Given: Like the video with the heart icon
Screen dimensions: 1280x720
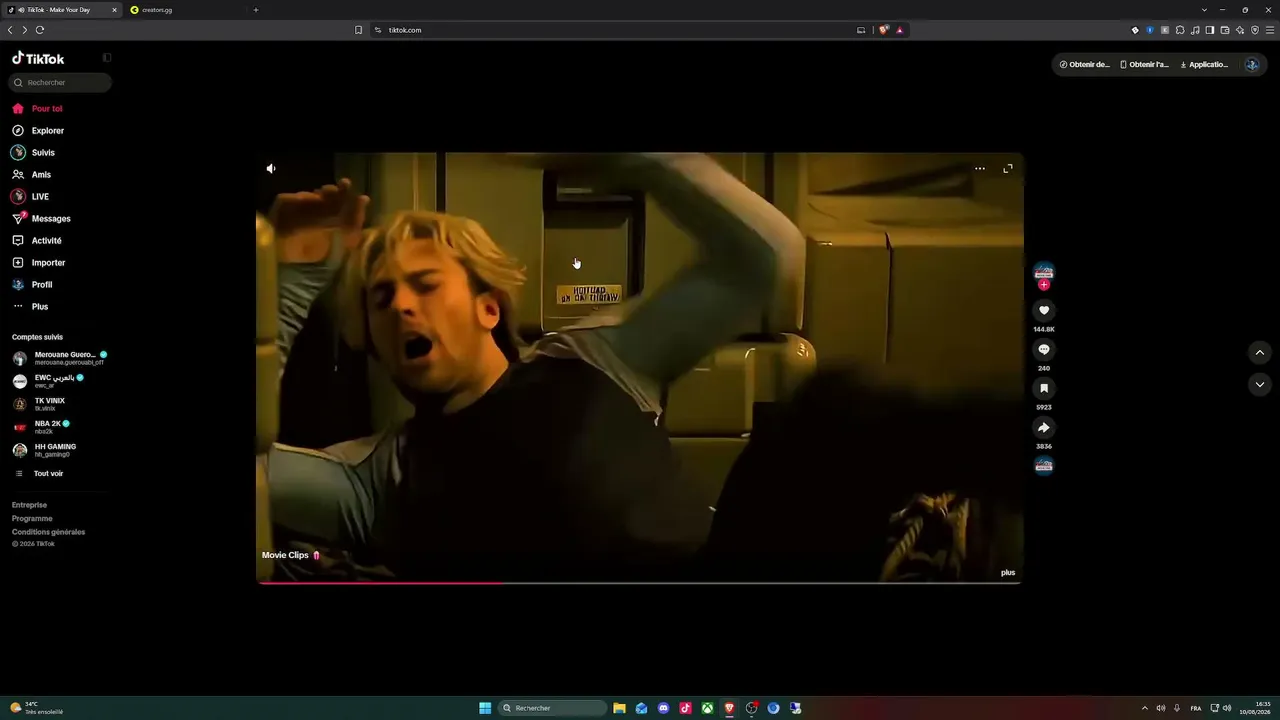Looking at the screenshot, I should tap(1044, 311).
